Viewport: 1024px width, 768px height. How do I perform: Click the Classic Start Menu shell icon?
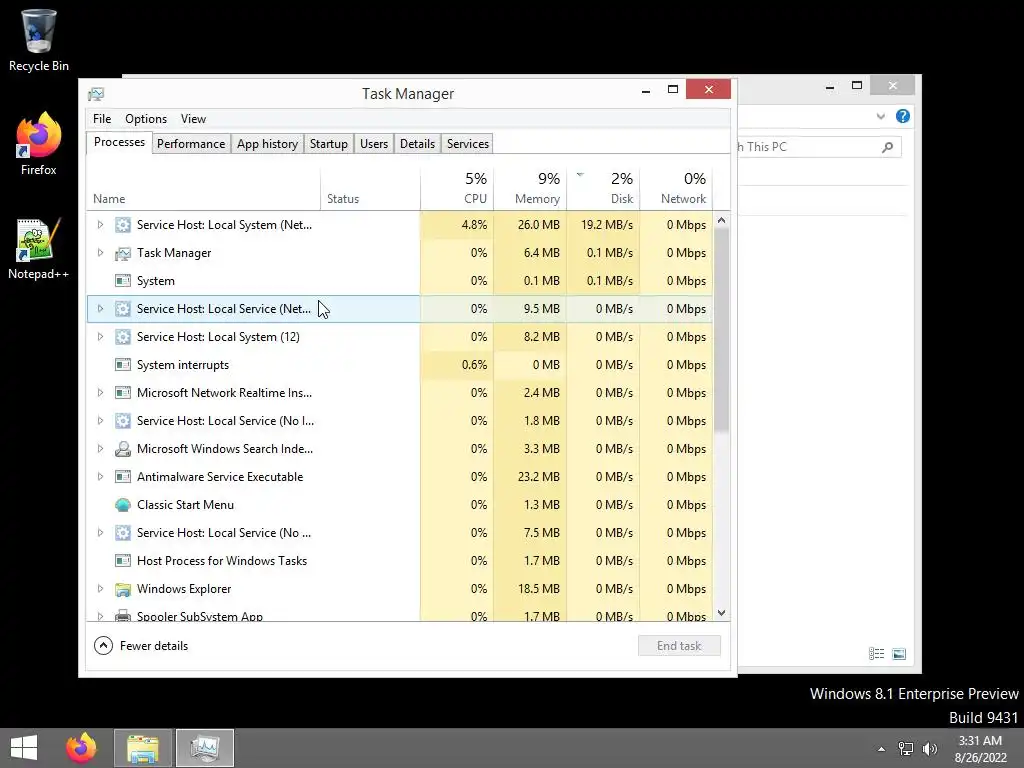pos(123,505)
